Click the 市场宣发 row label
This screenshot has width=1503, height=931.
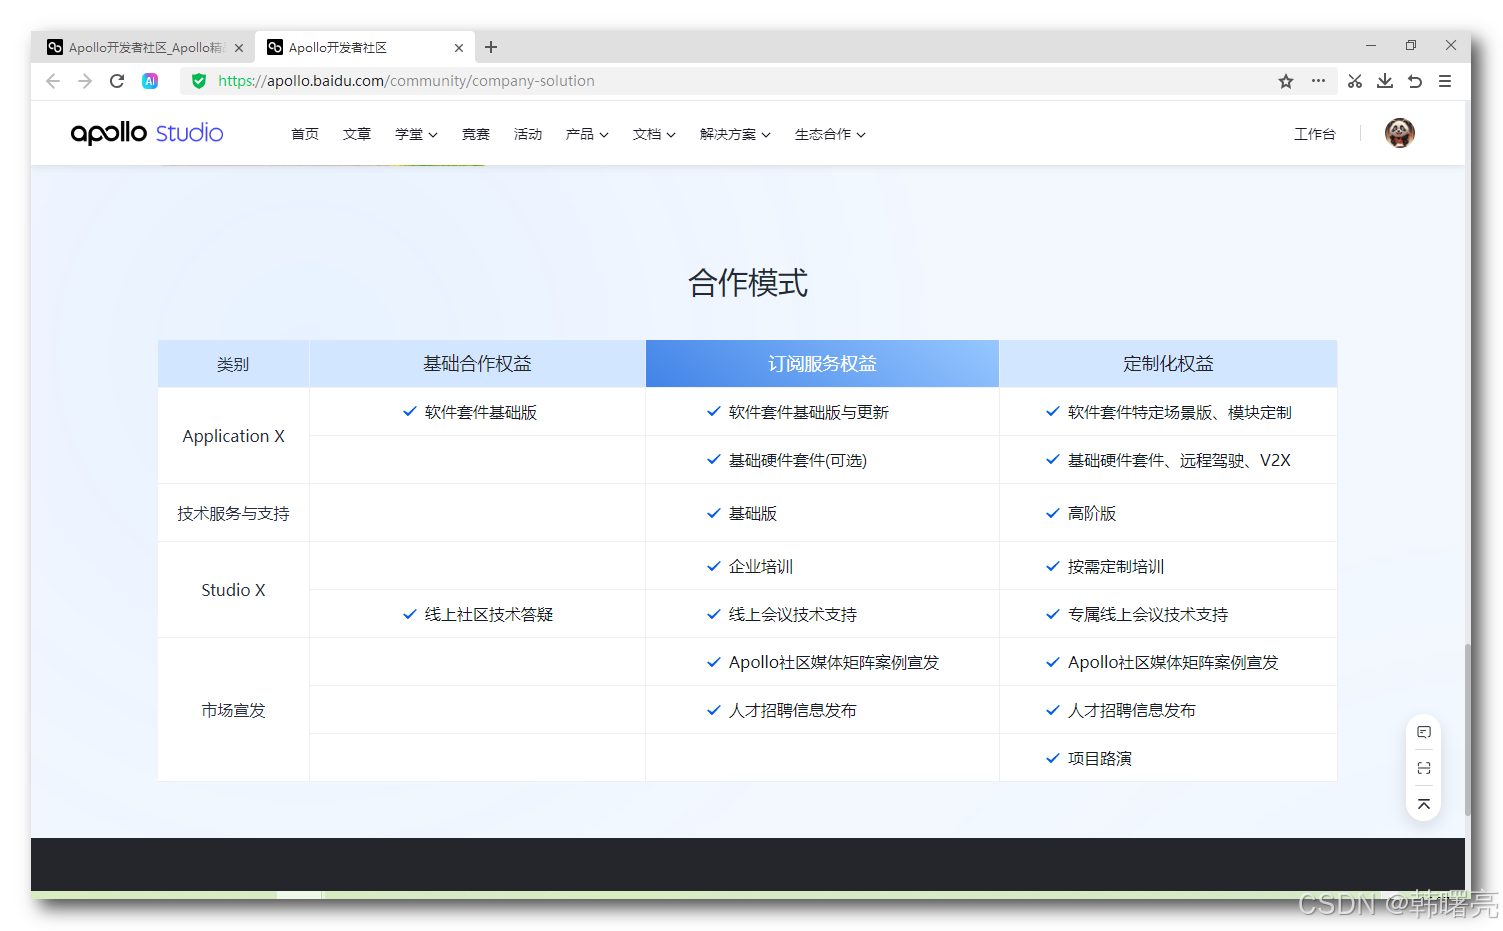click(x=233, y=710)
